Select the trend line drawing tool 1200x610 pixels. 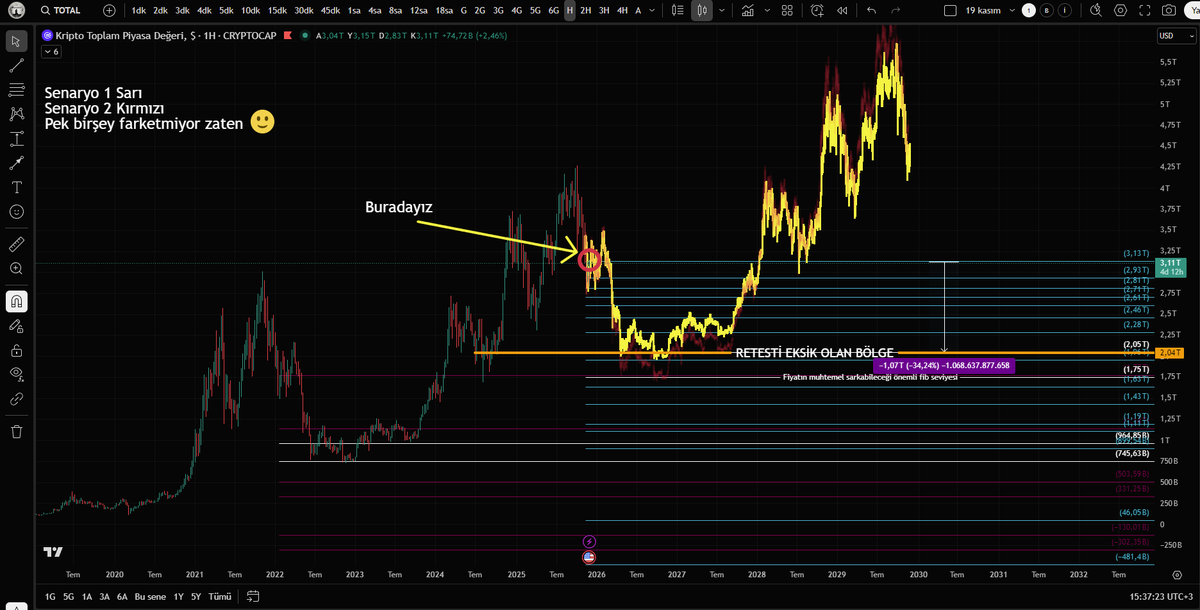coord(16,65)
